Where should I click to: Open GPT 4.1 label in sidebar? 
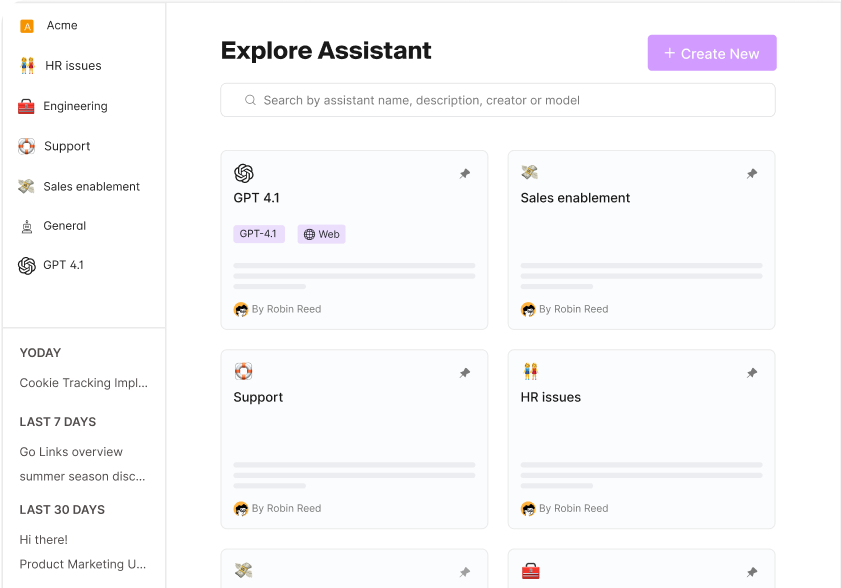(x=63, y=265)
